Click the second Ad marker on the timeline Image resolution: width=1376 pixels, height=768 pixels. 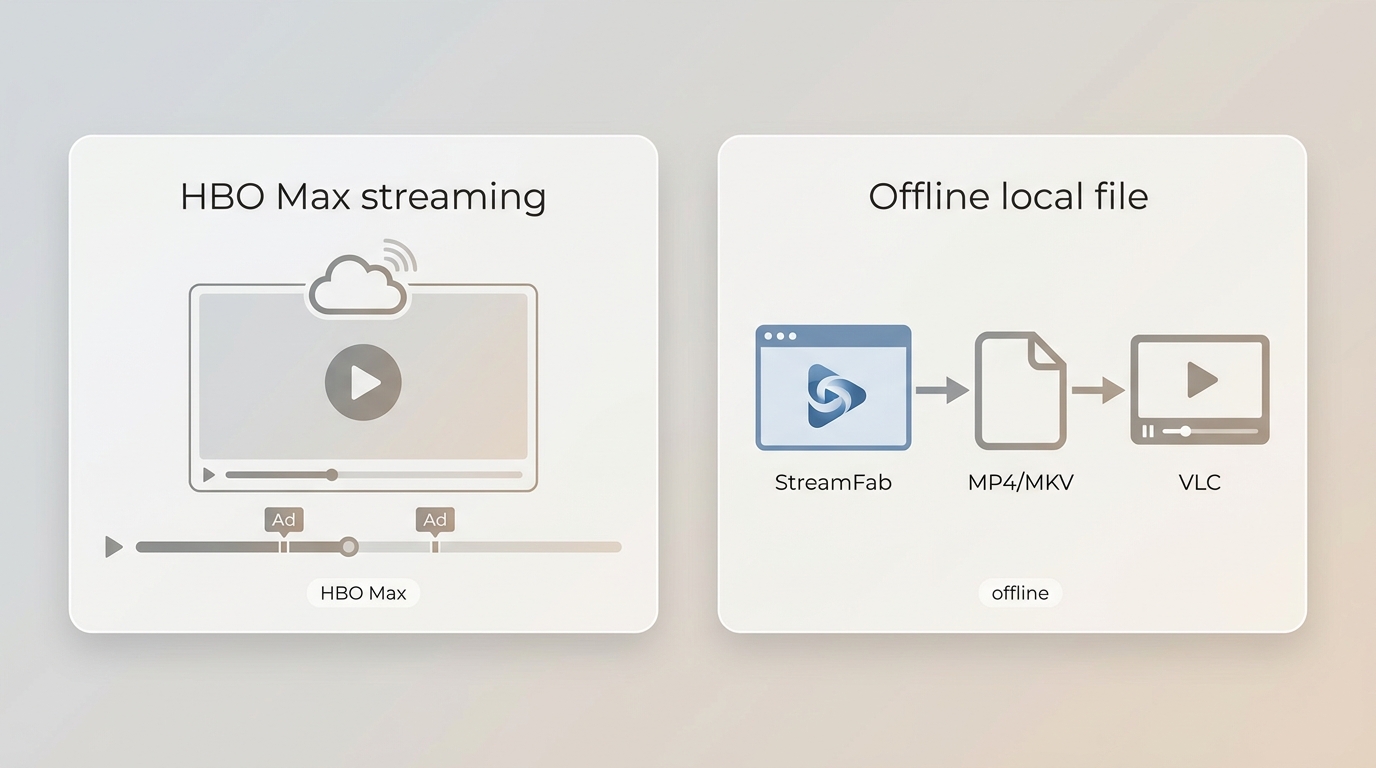435,520
